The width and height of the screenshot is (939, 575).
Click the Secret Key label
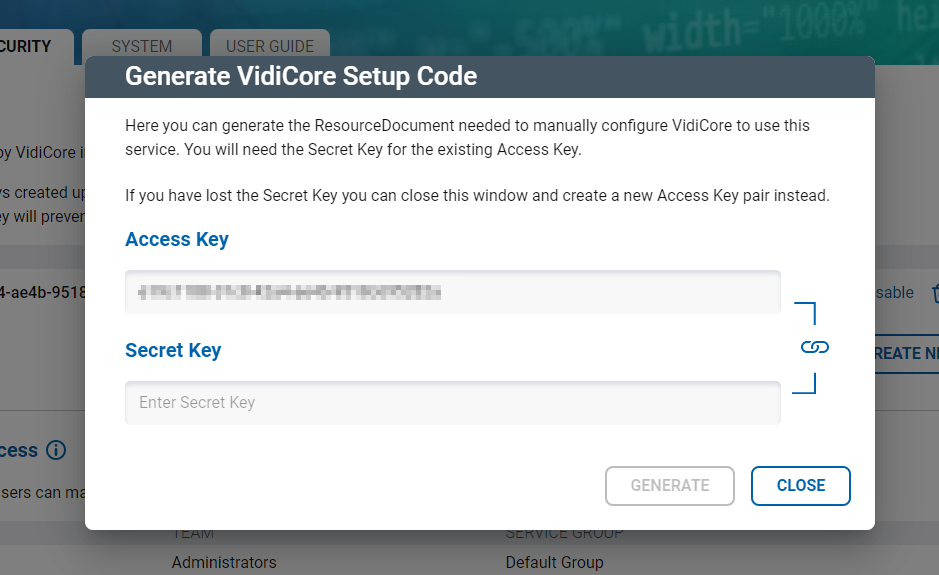click(172, 351)
